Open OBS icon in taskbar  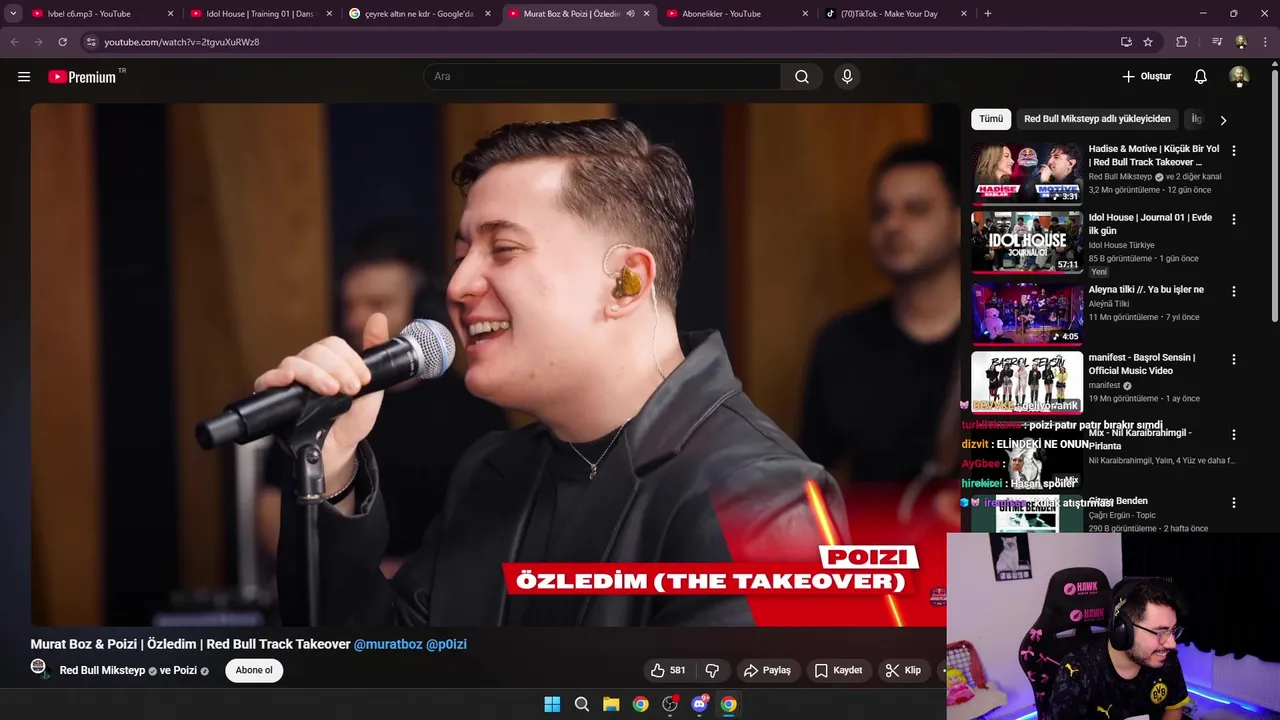(670, 704)
